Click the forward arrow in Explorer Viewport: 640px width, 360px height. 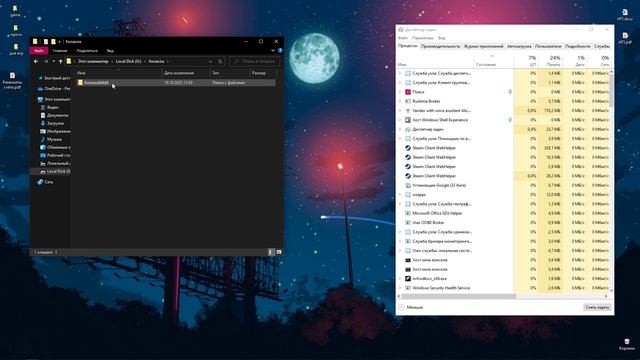tap(46, 62)
